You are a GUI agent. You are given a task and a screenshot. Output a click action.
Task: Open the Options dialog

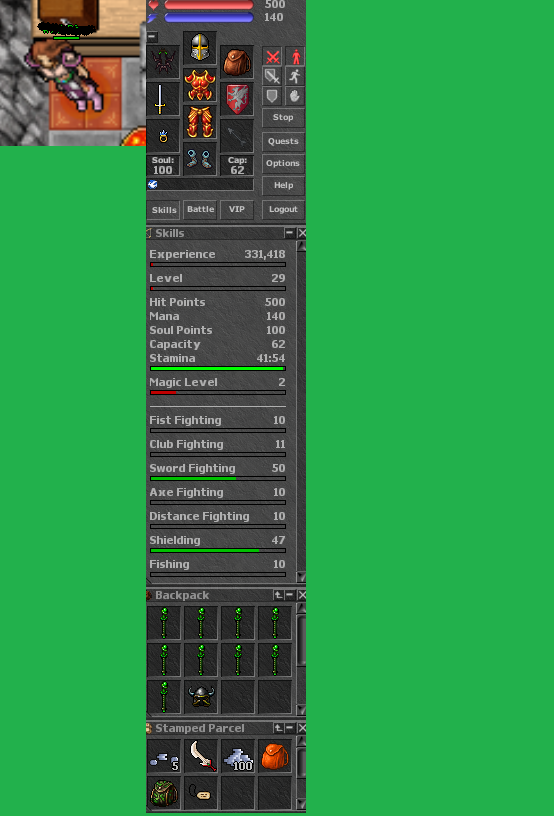coord(283,163)
